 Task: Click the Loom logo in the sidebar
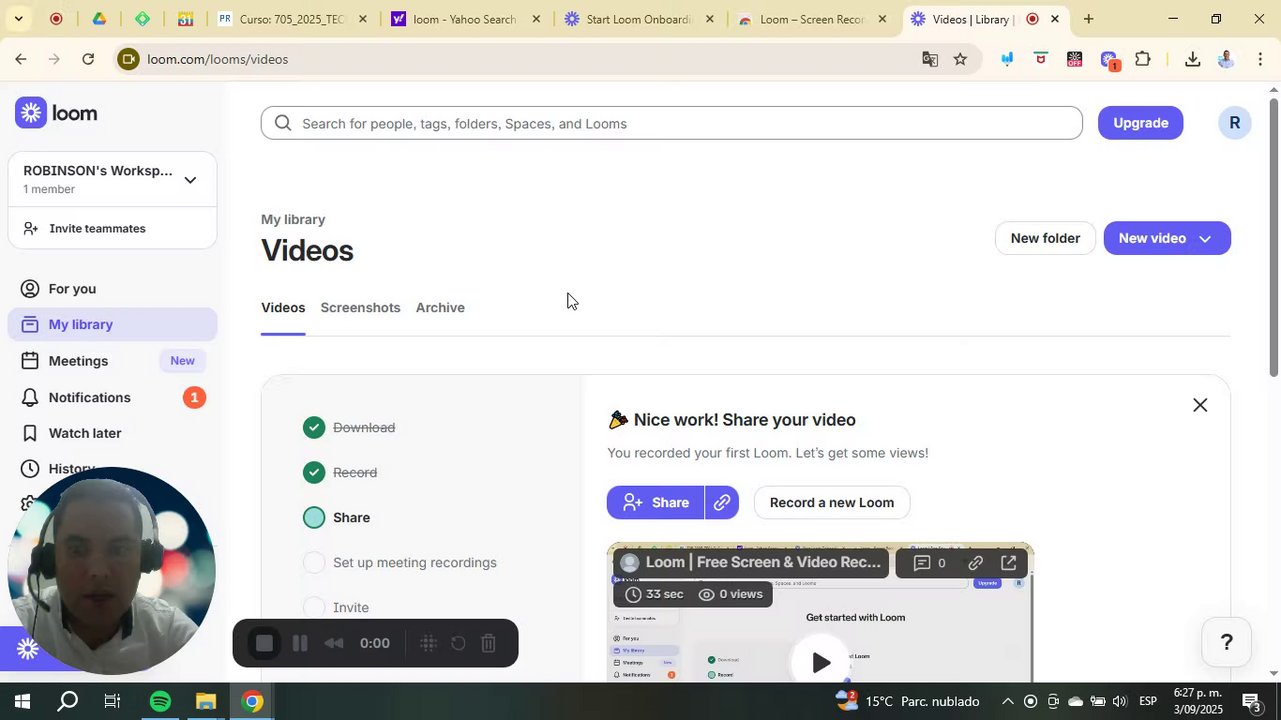(56, 113)
